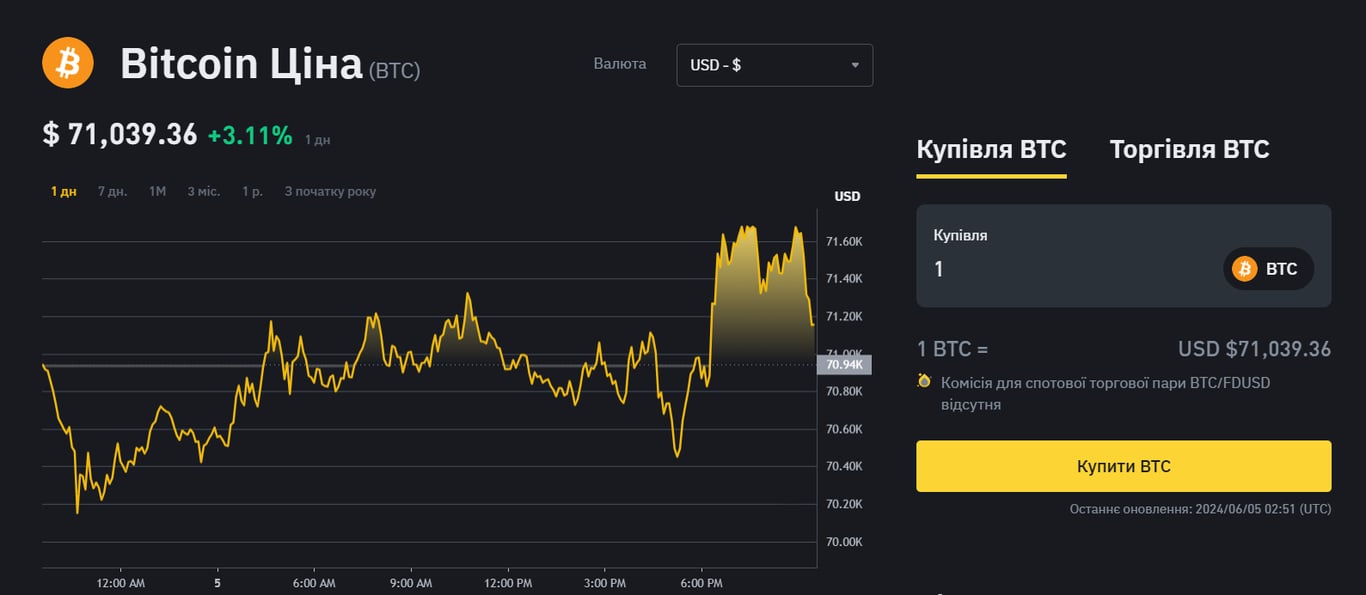Viewport: 1366px width, 595px height.
Task: Click the dropdown arrow beside USD - $
Action: (855, 64)
